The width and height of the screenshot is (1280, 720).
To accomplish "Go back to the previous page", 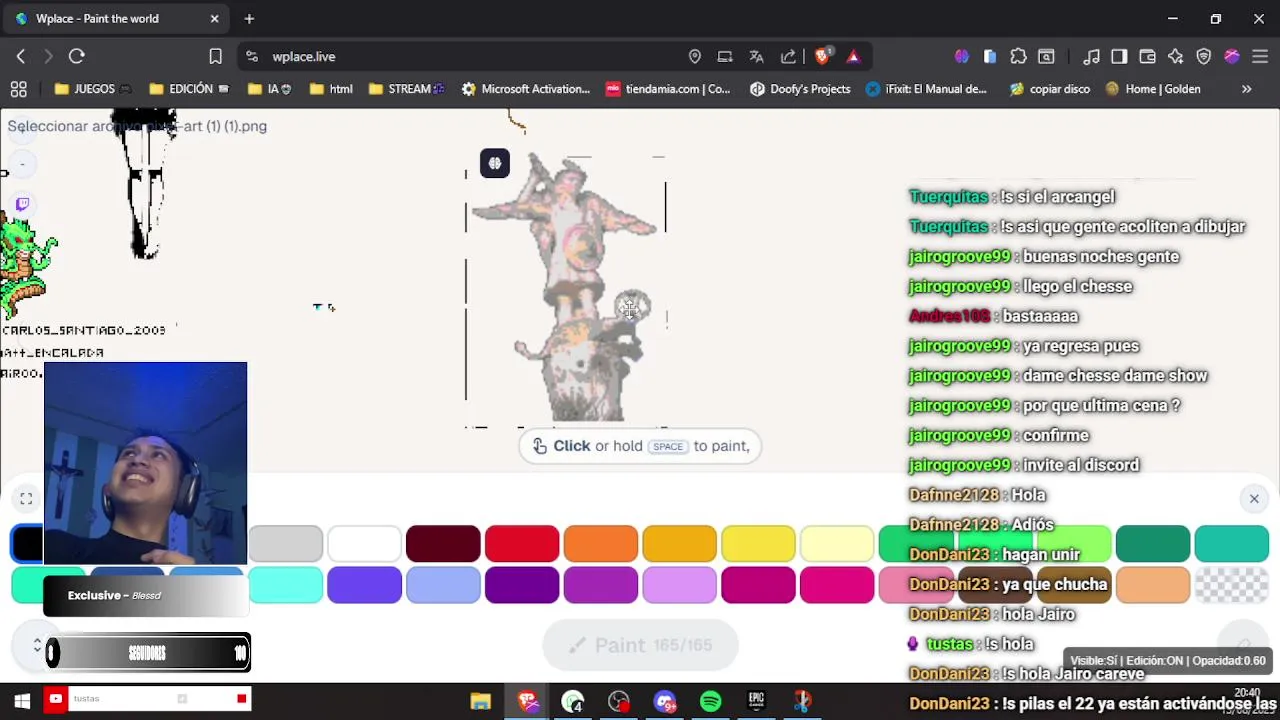I will (x=21, y=57).
